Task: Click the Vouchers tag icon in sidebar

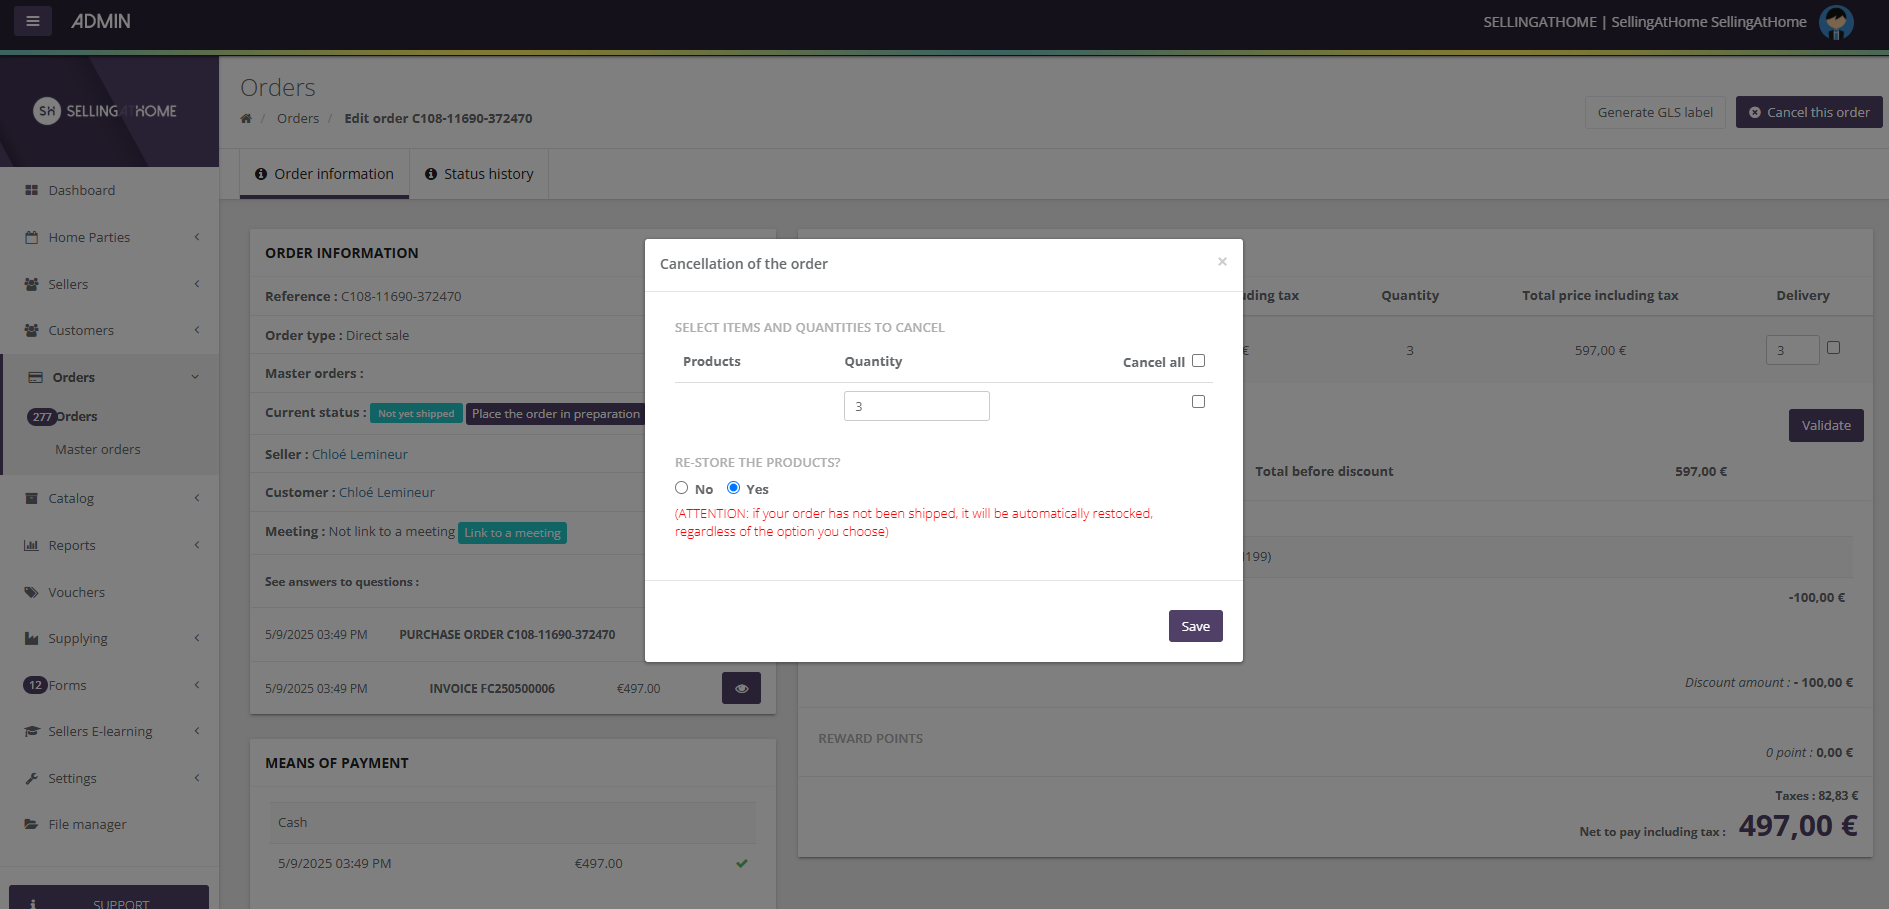Action: (x=31, y=592)
